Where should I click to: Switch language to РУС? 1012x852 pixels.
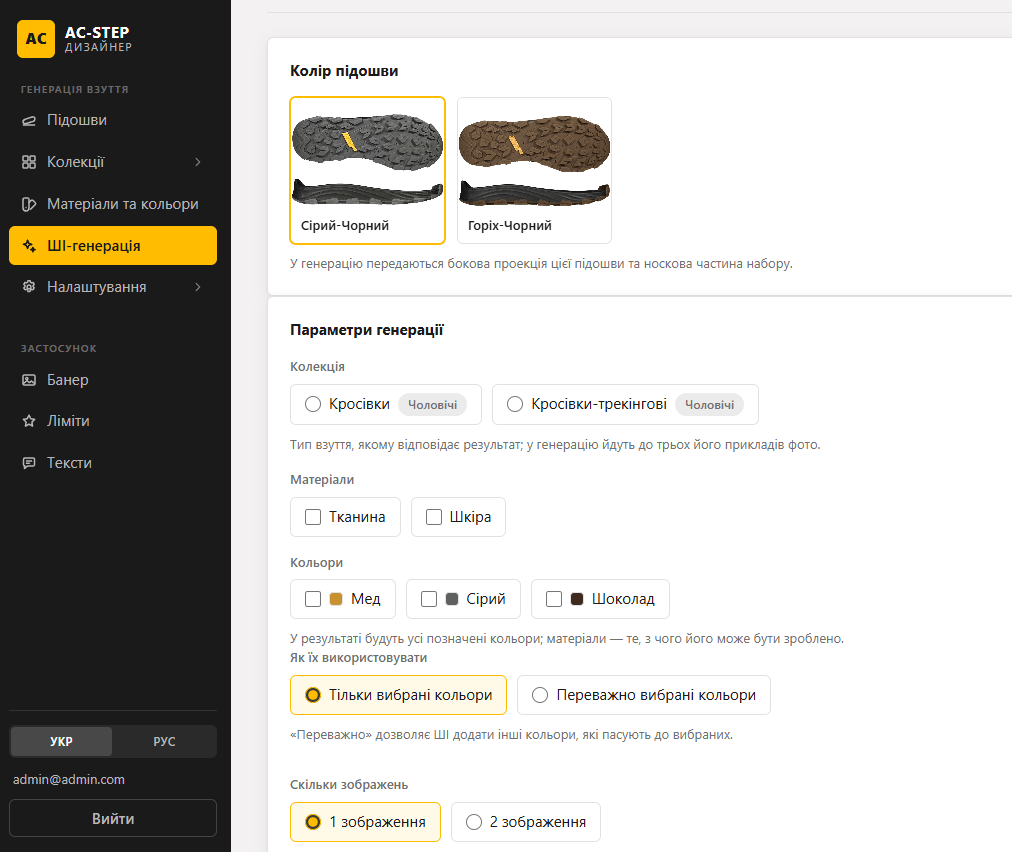tap(164, 742)
